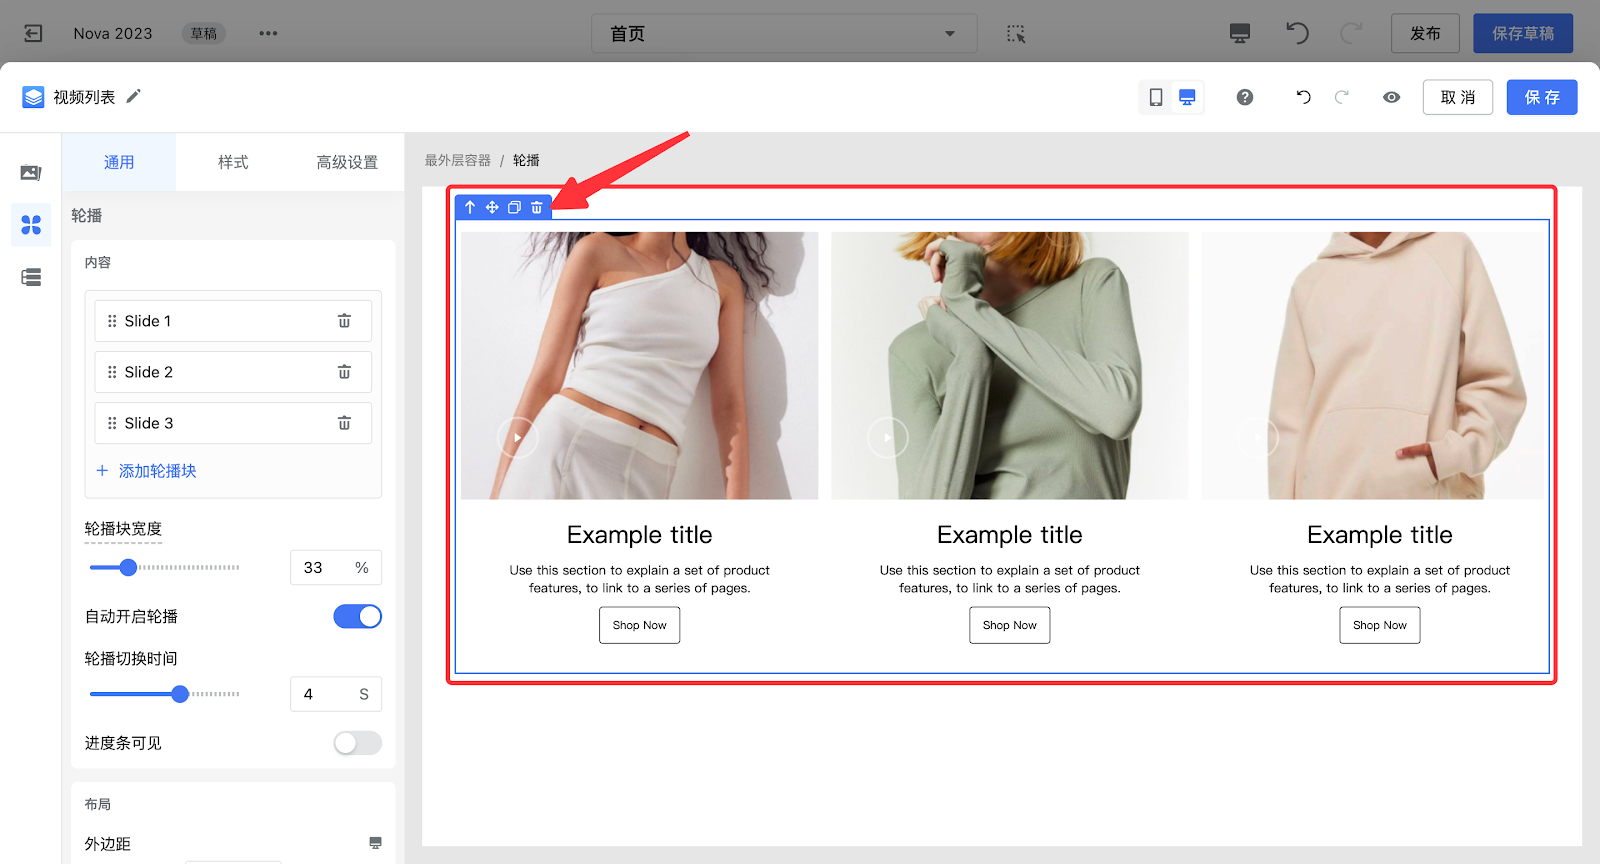Viewport: 1600px width, 864px height.
Task: Open 外边距 device selector icon
Action: coord(375,843)
